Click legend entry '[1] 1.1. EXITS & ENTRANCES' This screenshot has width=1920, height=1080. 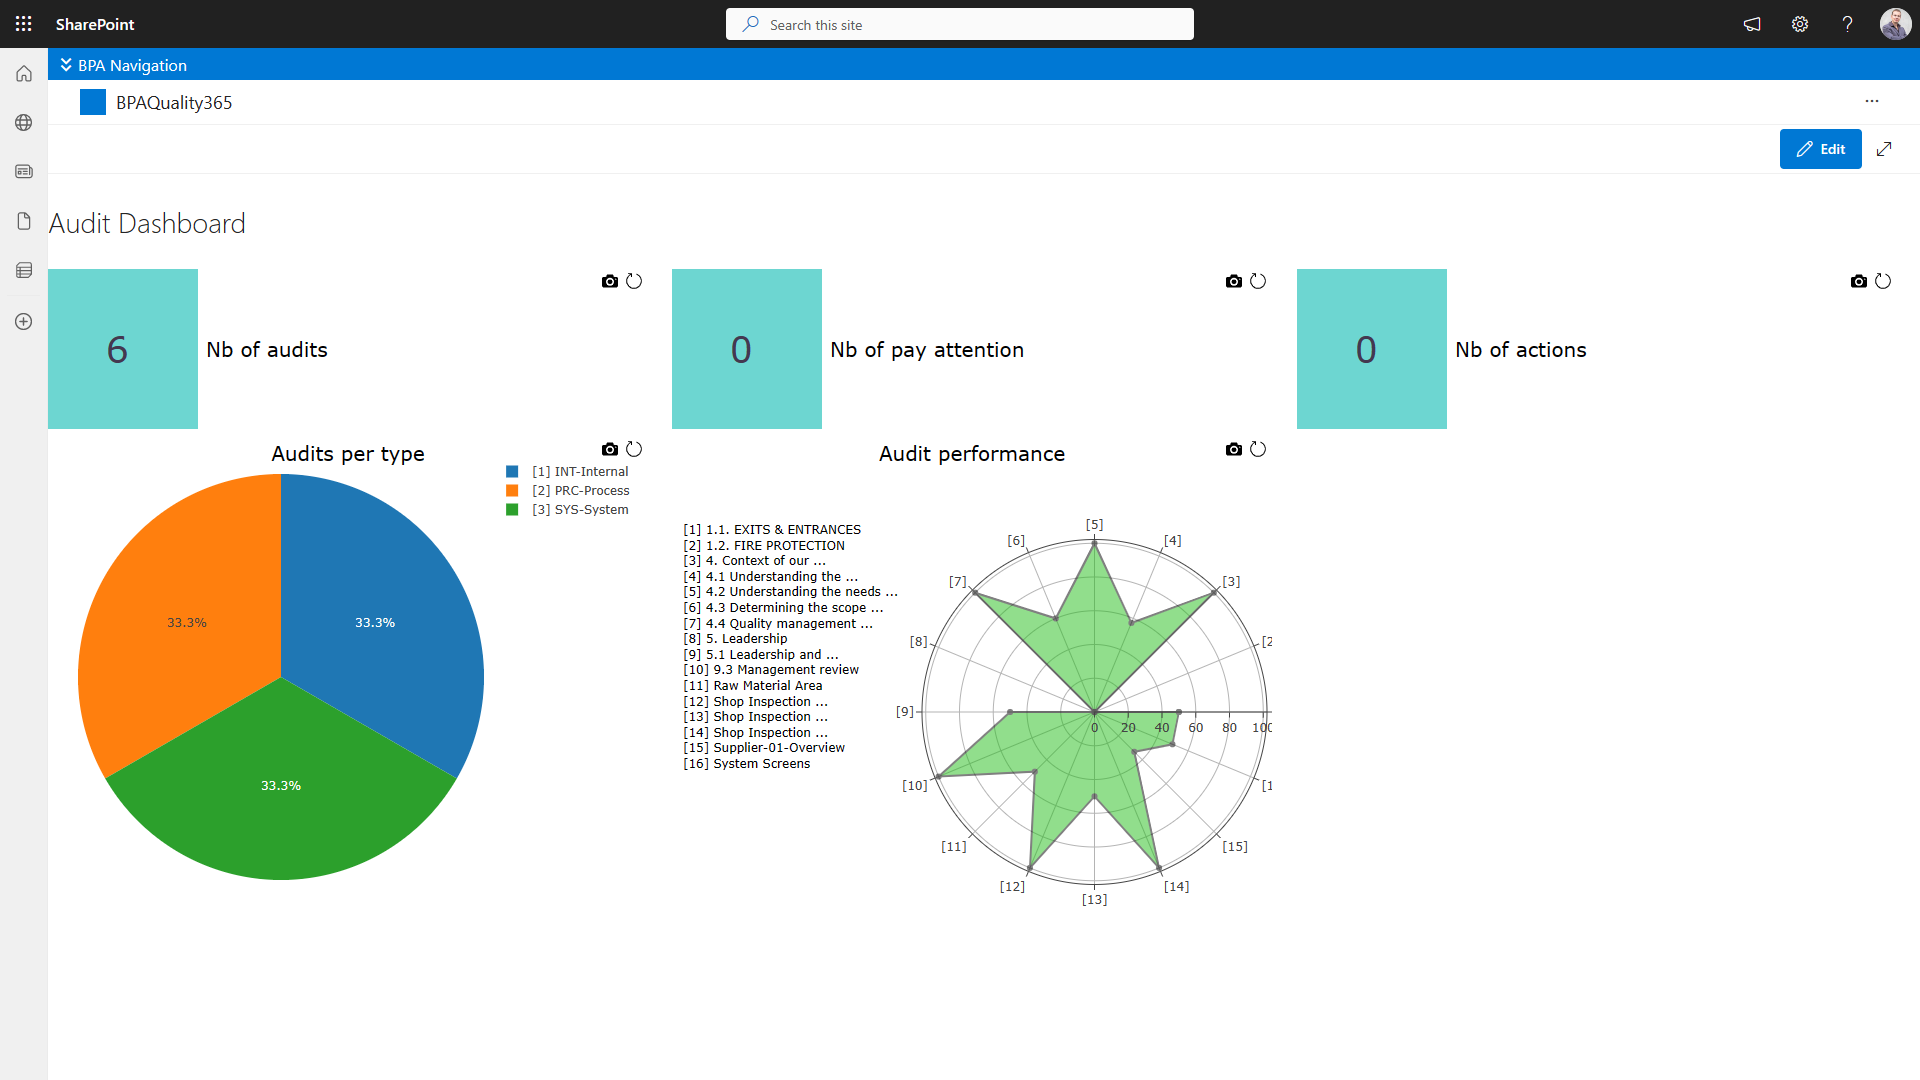772,530
